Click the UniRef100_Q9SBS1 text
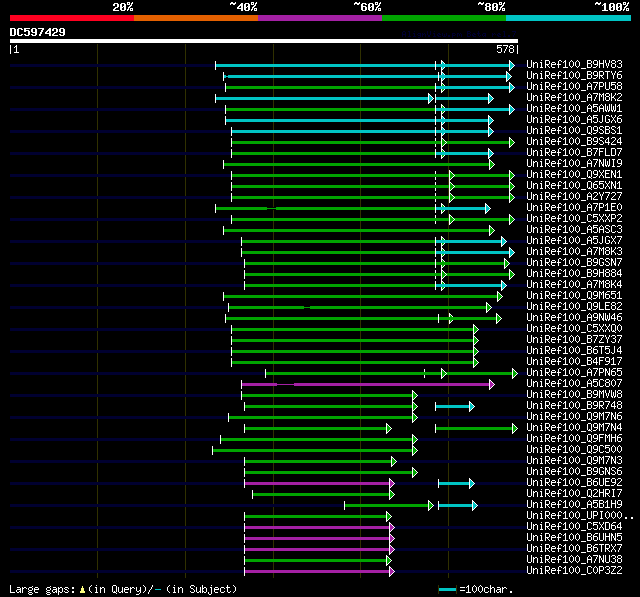Screen dimensions: 640x597 click(x=574, y=131)
